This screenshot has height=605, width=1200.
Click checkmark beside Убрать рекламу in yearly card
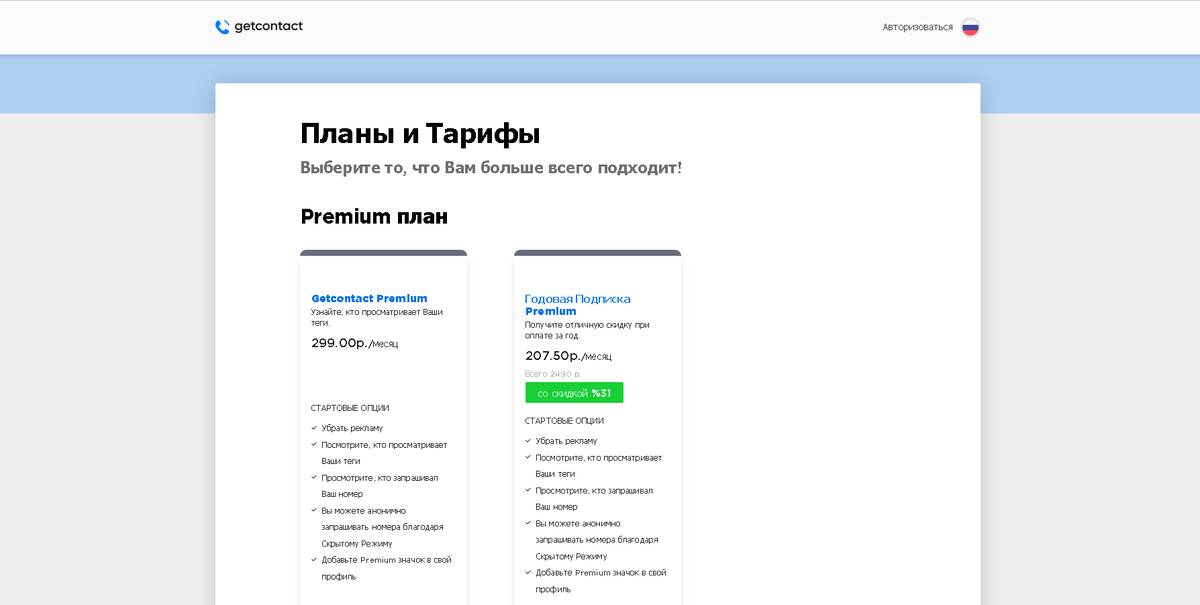click(x=528, y=441)
